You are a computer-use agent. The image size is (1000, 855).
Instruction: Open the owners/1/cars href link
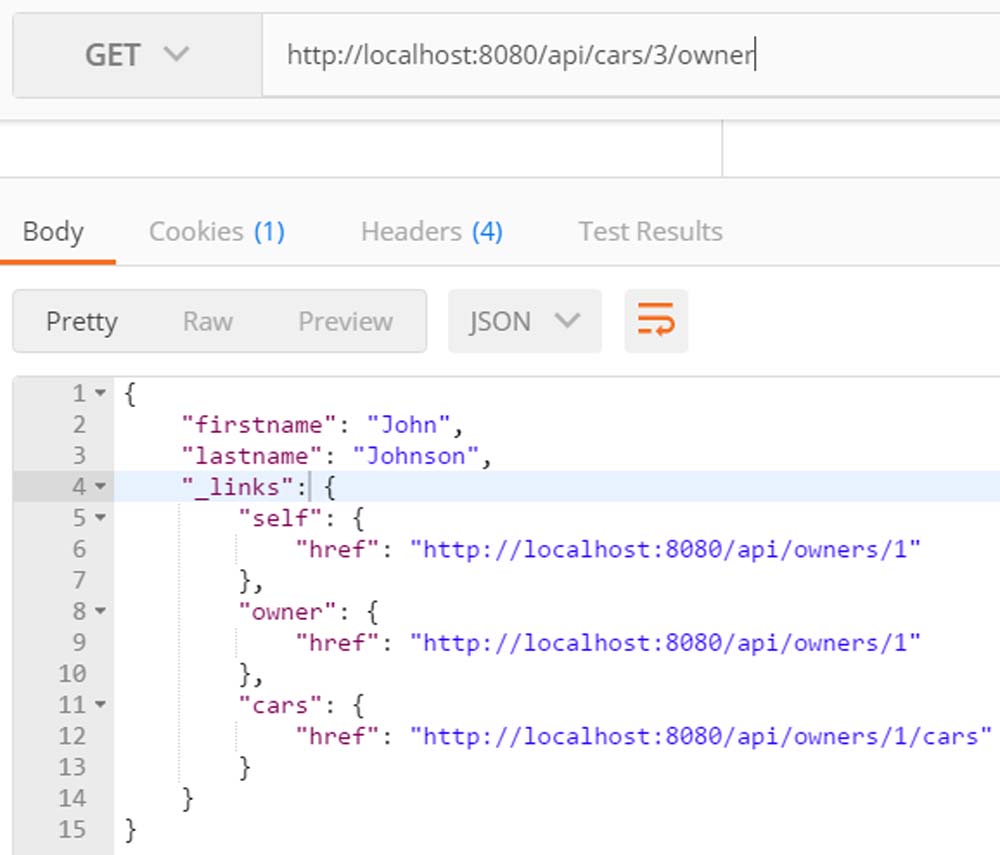click(x=700, y=736)
